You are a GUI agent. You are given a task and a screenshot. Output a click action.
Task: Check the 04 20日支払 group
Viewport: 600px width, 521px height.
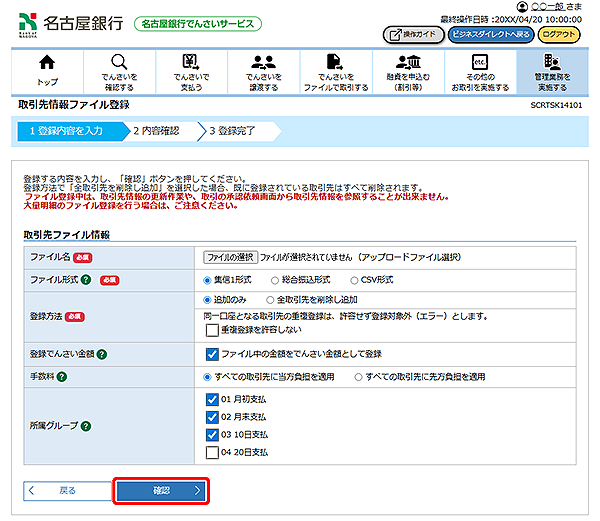pyautogui.click(x=211, y=453)
